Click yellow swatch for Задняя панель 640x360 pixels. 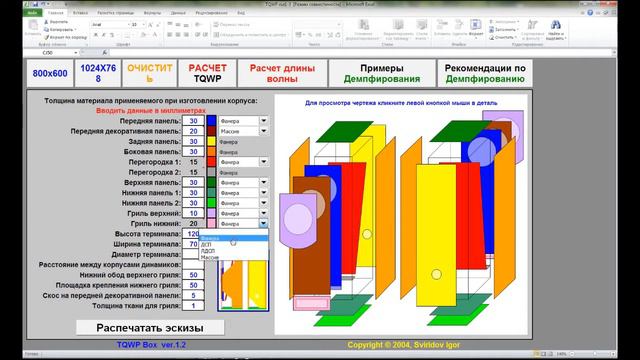[x=211, y=141]
